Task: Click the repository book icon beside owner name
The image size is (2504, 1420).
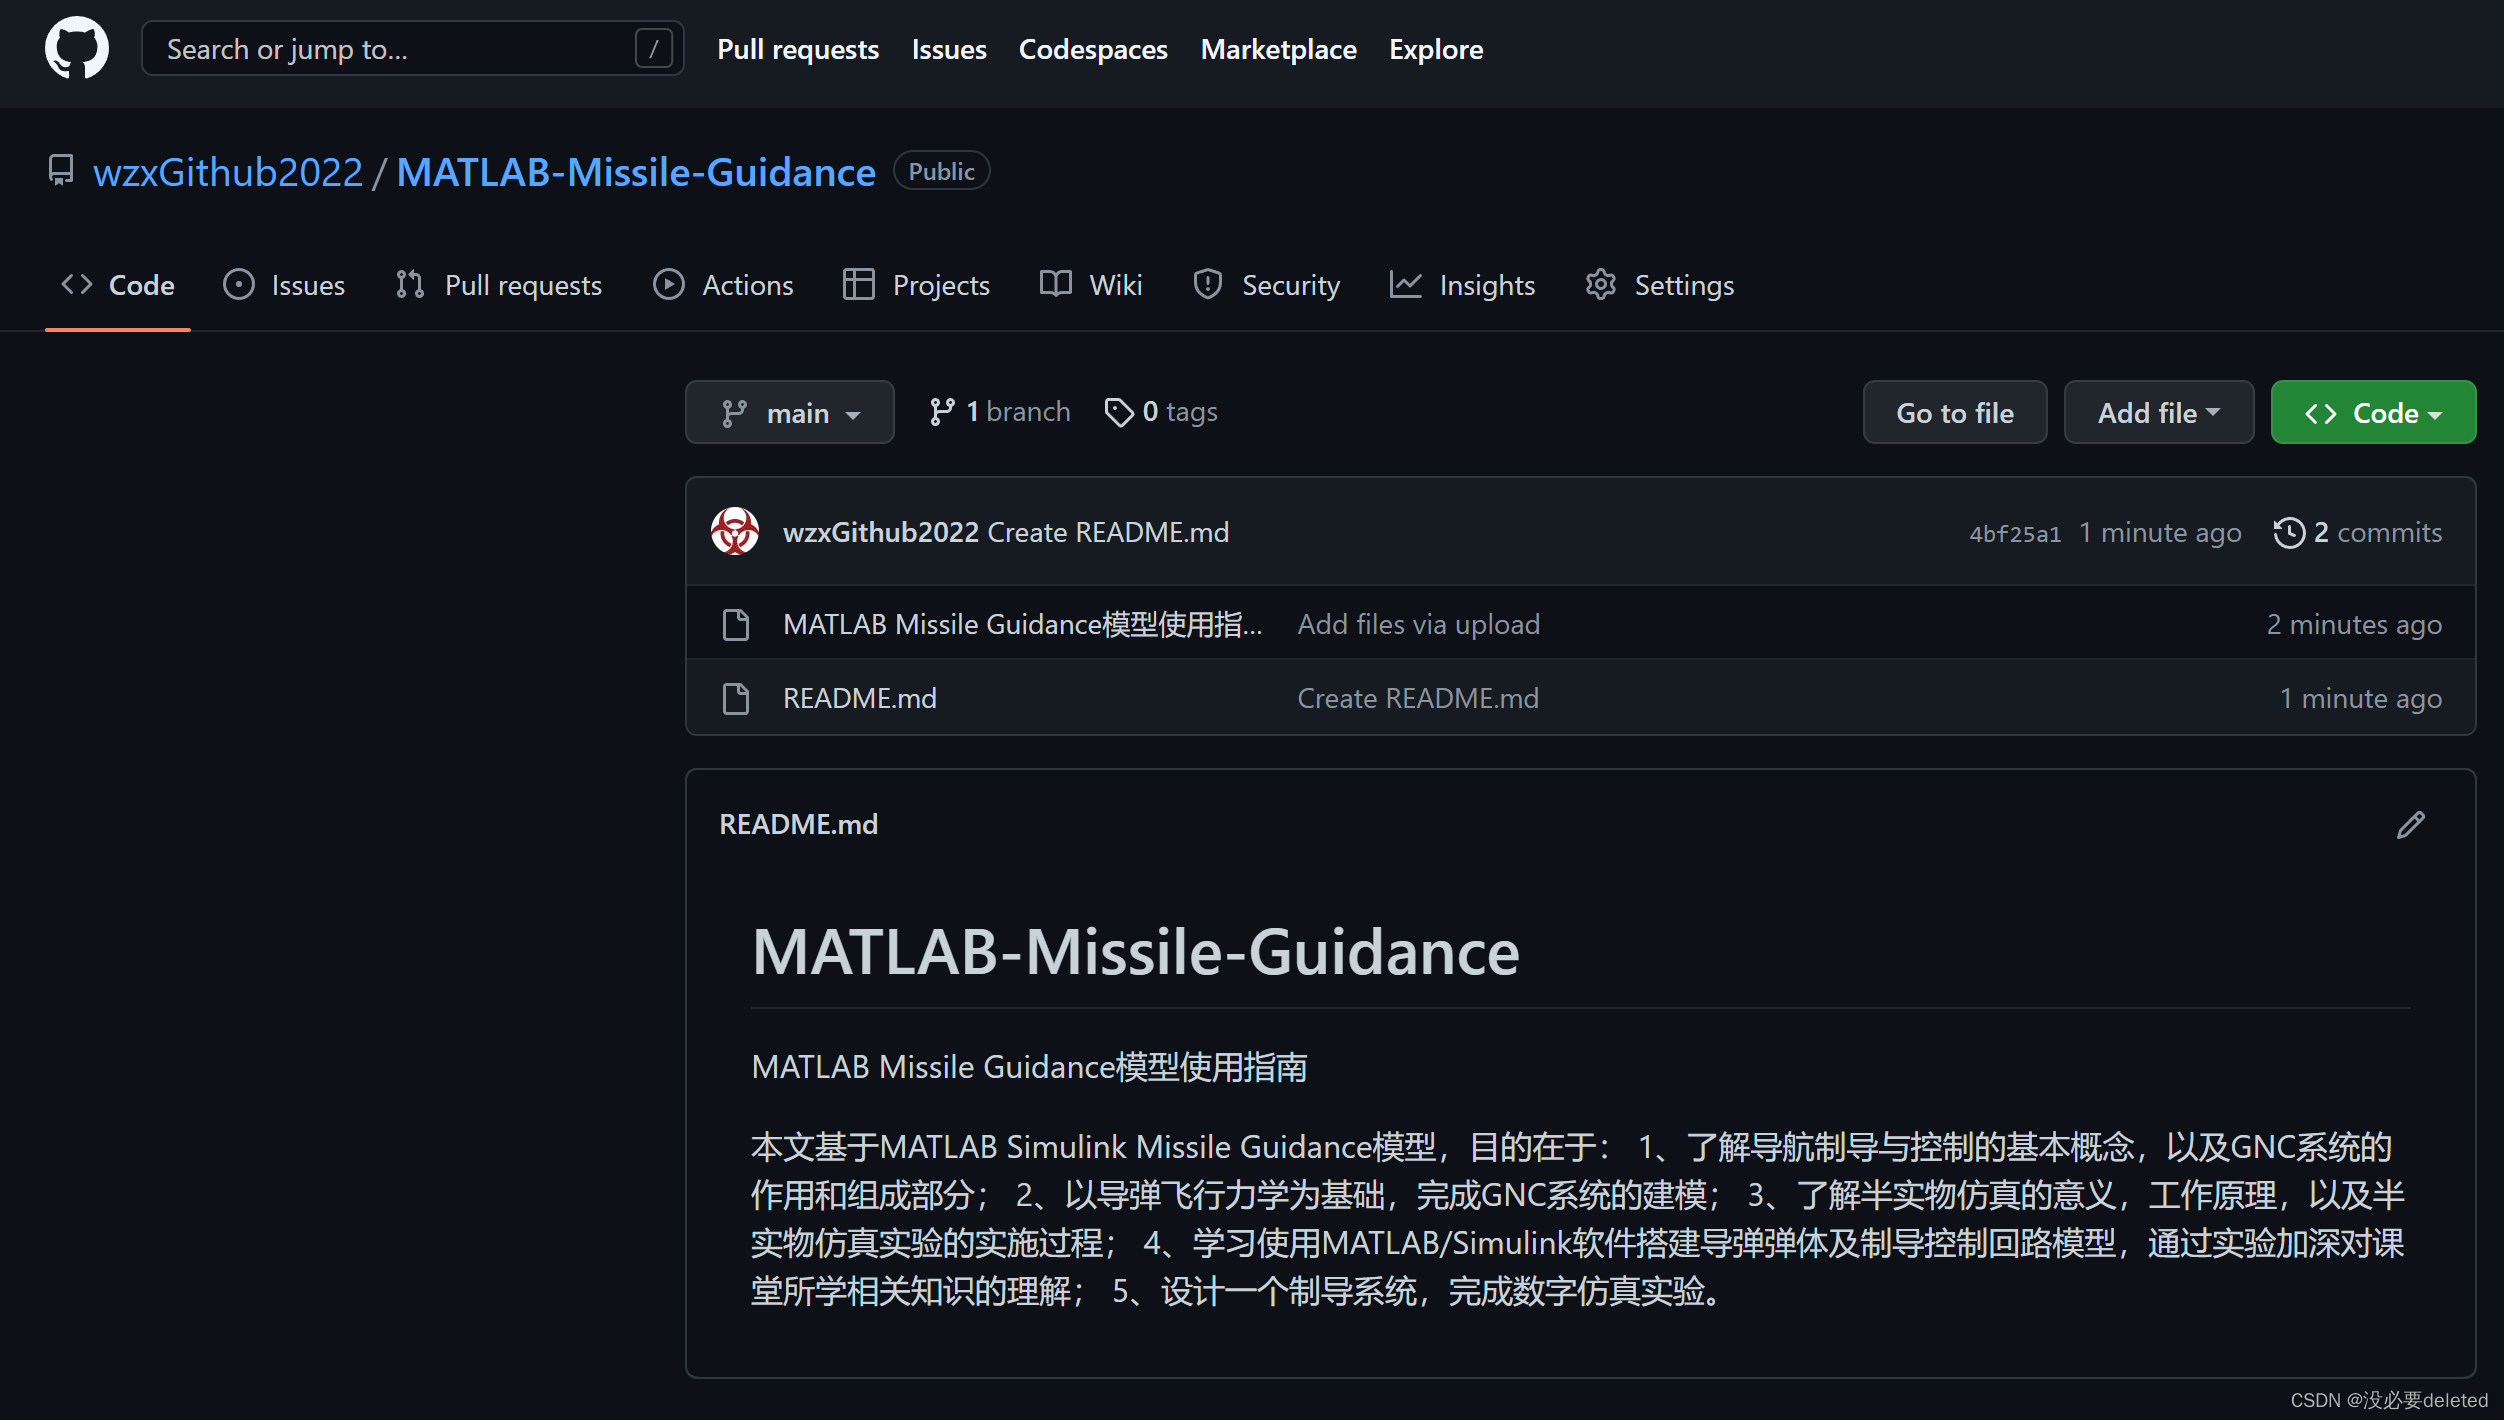Action: coord(61,171)
